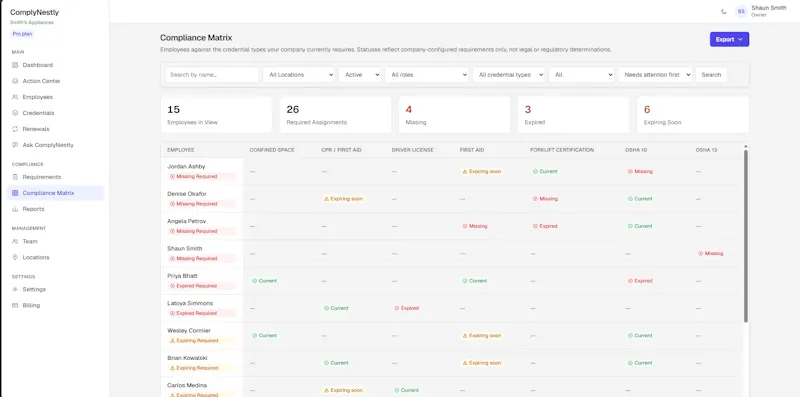The height and width of the screenshot is (397, 800).
Task: Click the missing icon in Denise Okafor's Forklift cell
Action: pos(535,199)
